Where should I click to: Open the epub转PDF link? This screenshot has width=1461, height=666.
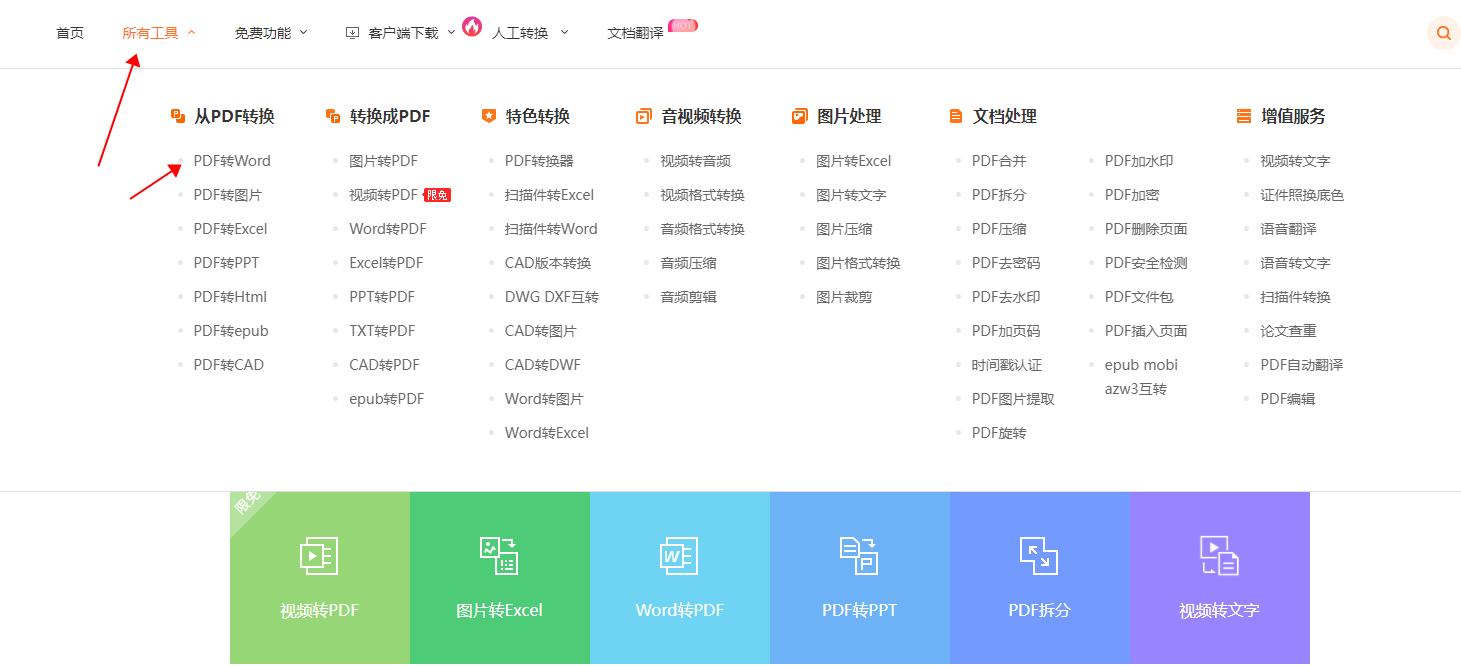[387, 399]
